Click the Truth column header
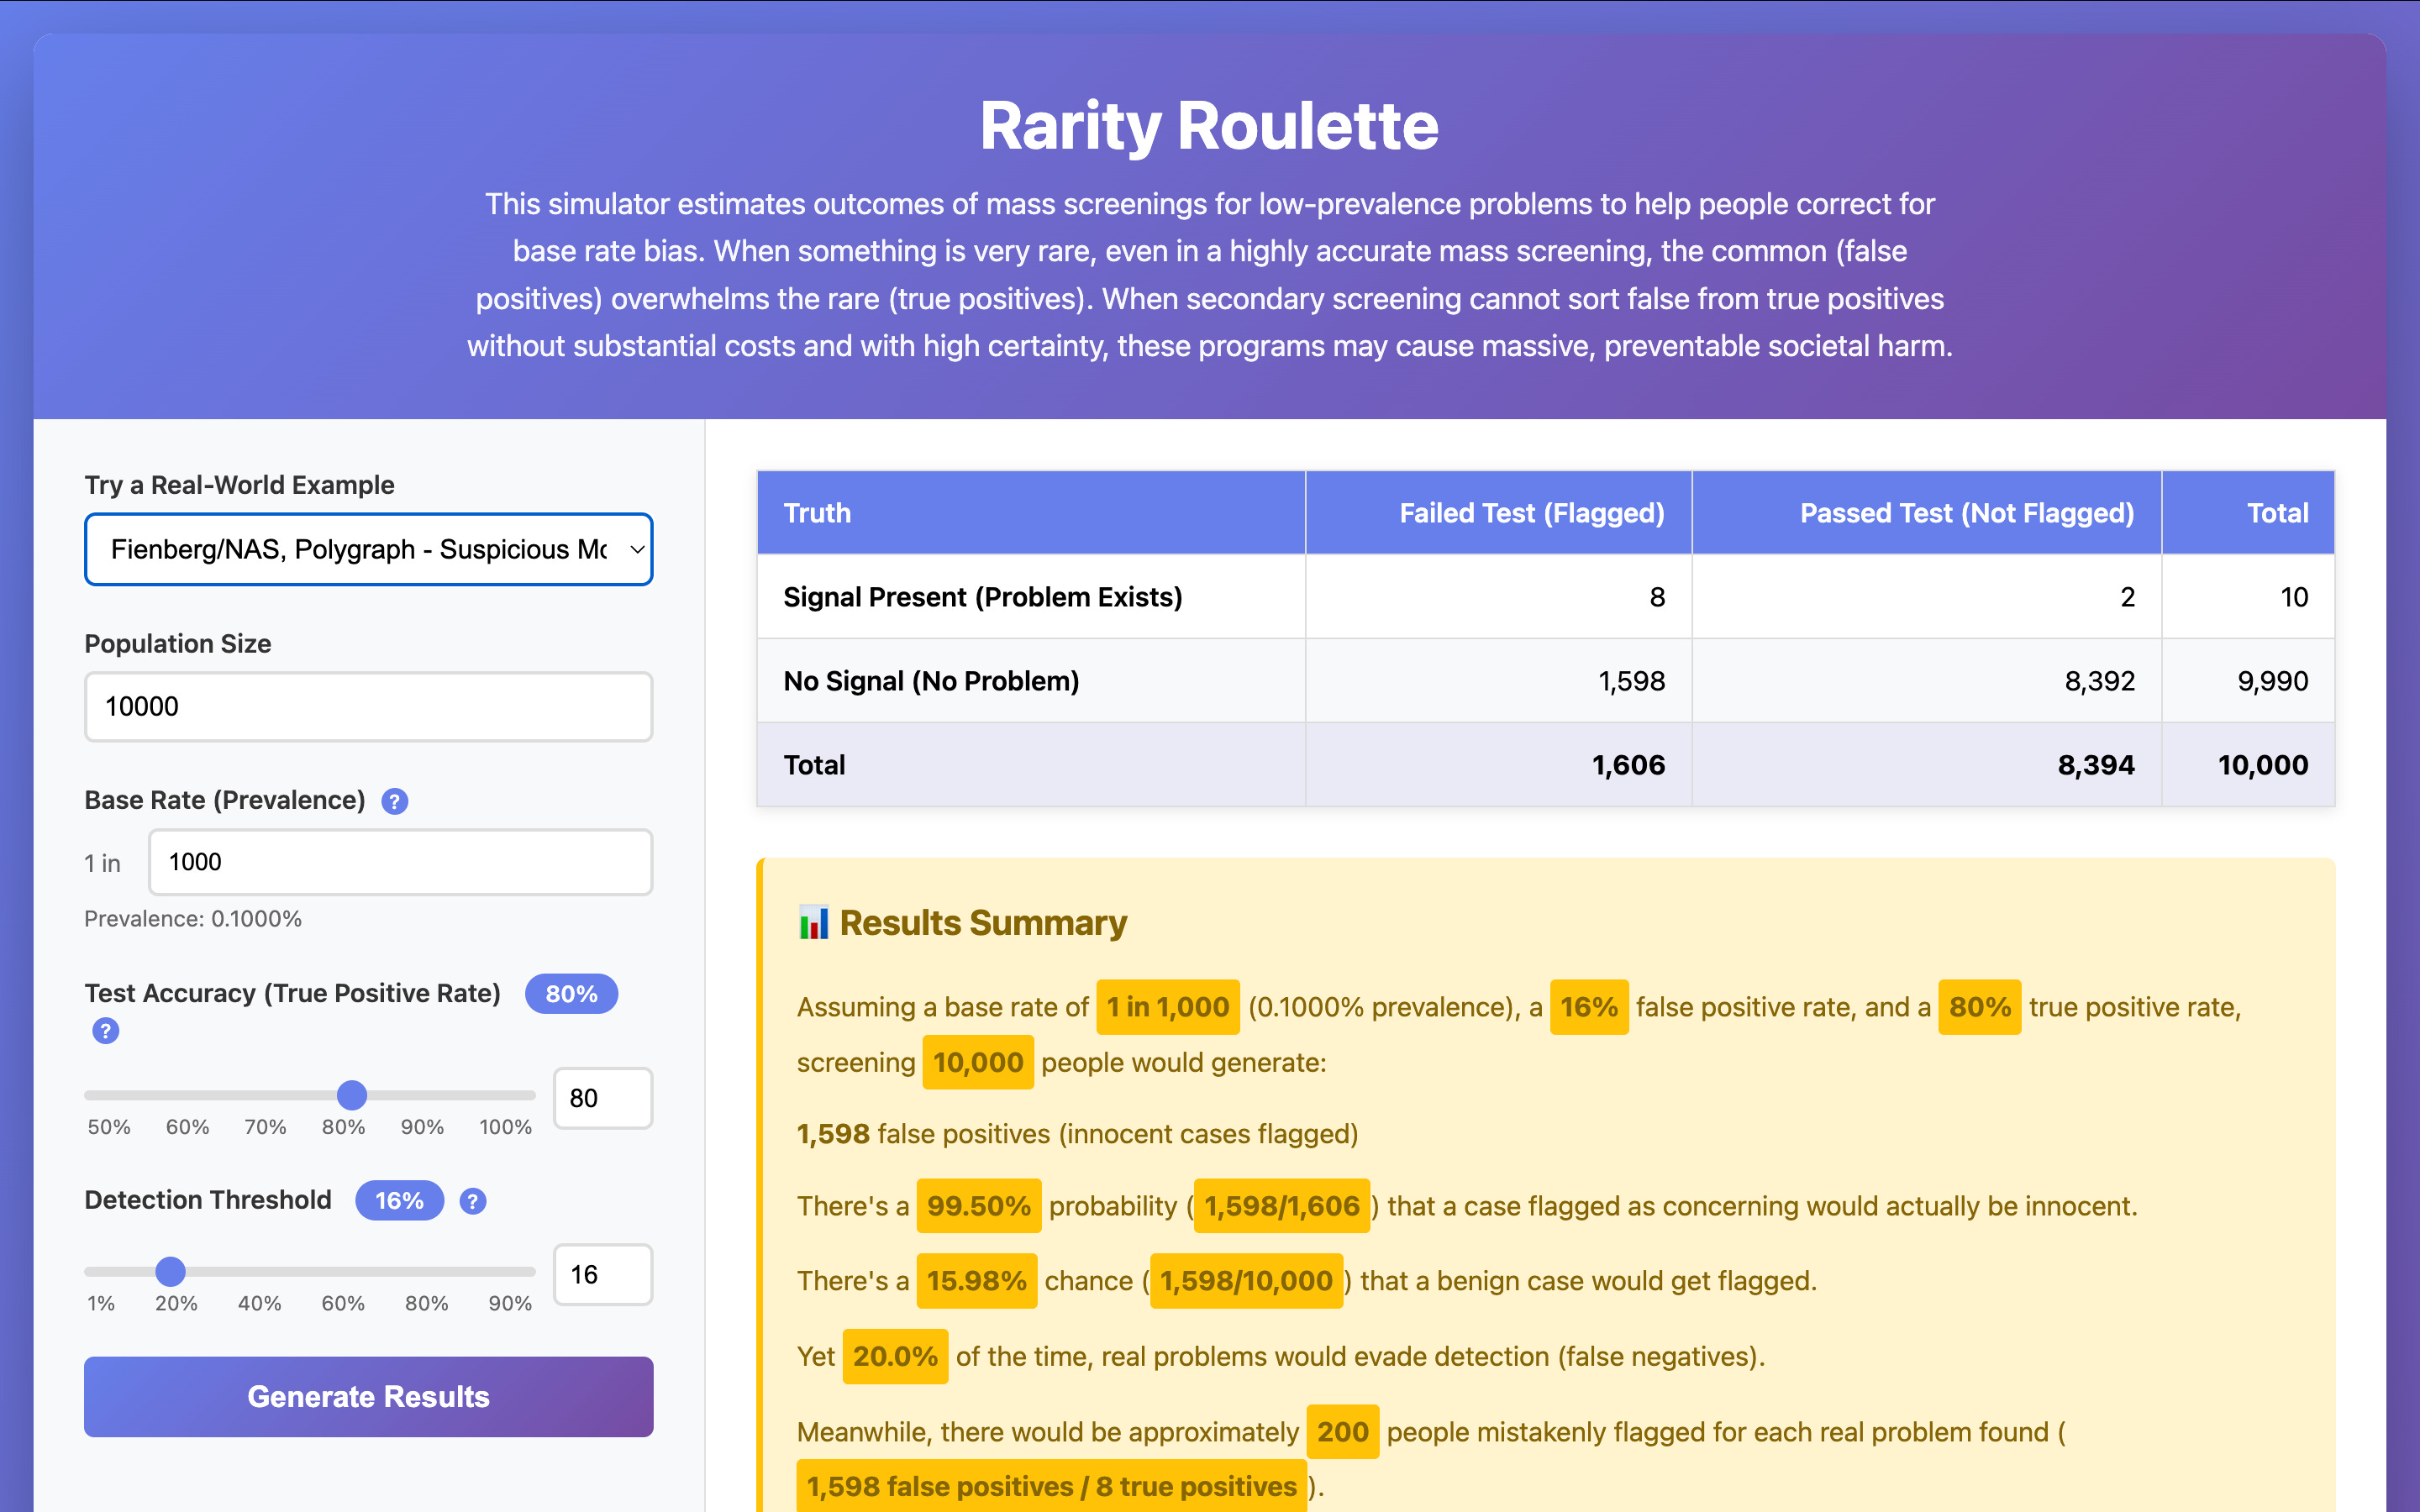2420x1512 pixels. coord(817,513)
